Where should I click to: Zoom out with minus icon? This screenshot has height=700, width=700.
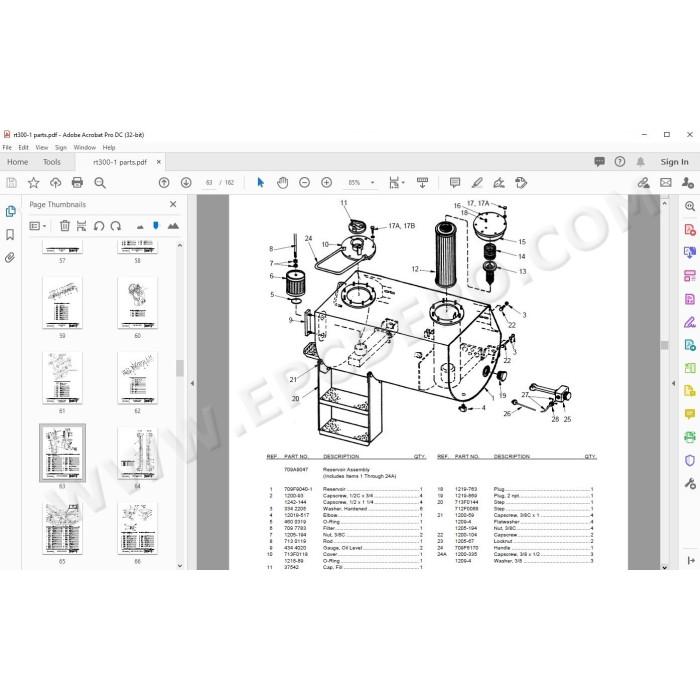(304, 183)
